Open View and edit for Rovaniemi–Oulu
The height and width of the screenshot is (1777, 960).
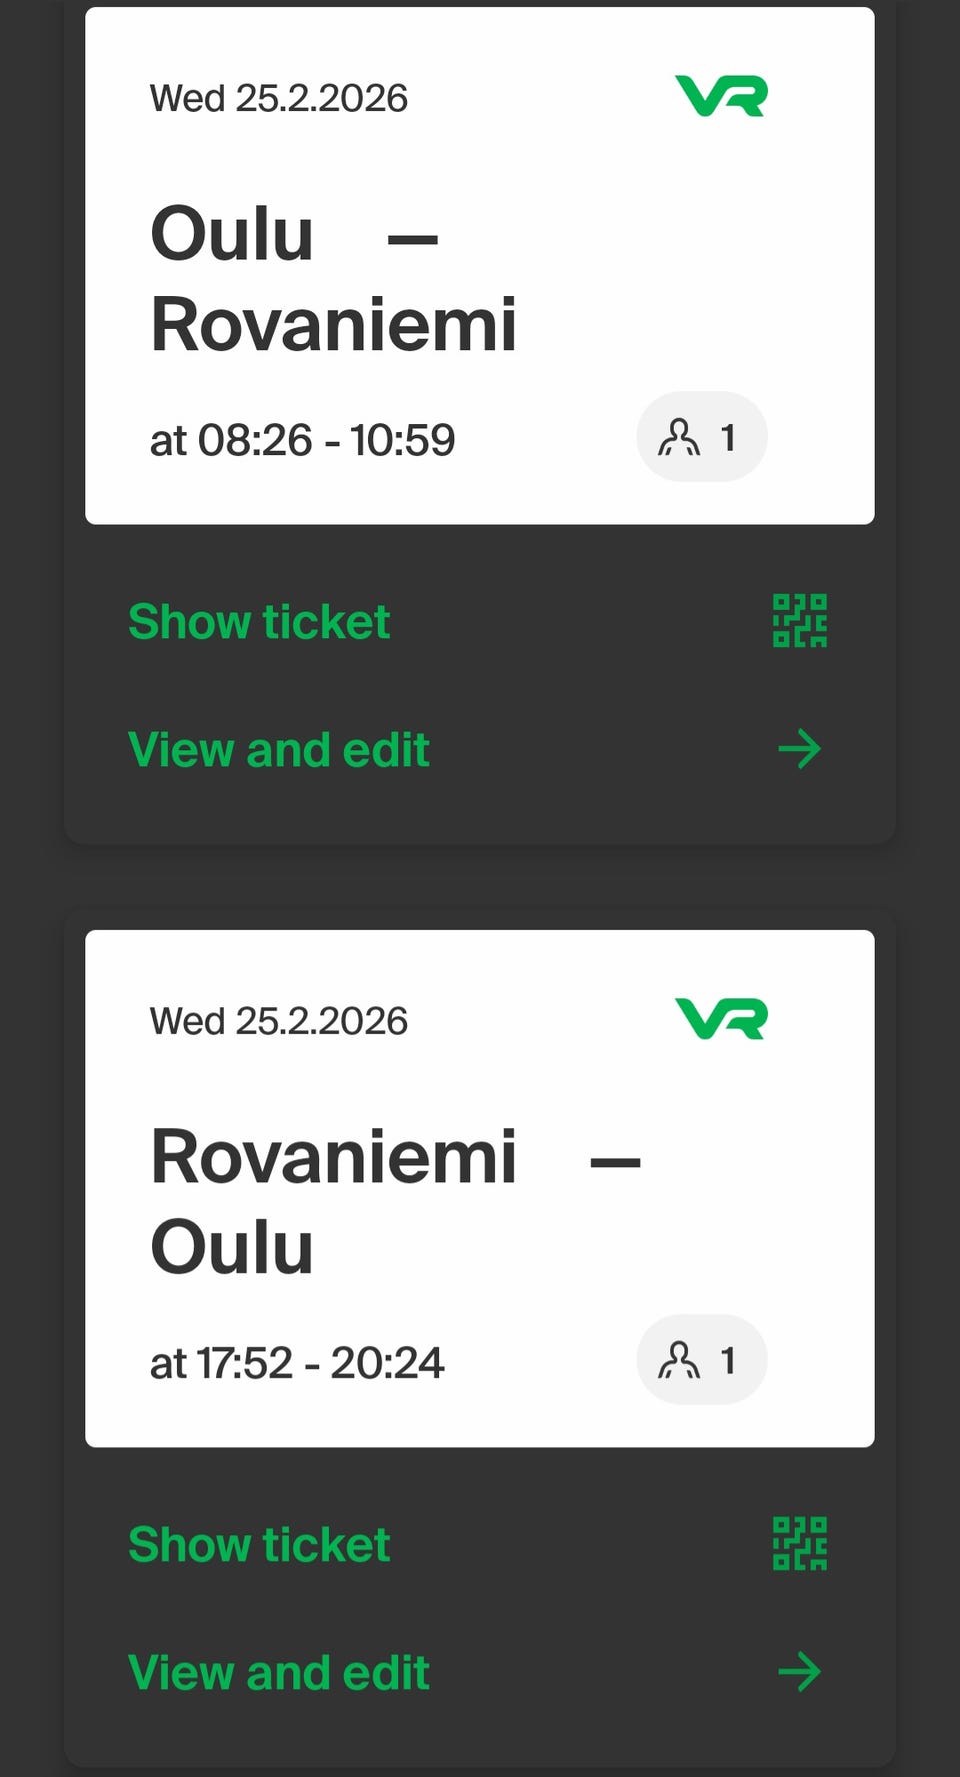click(x=279, y=1673)
